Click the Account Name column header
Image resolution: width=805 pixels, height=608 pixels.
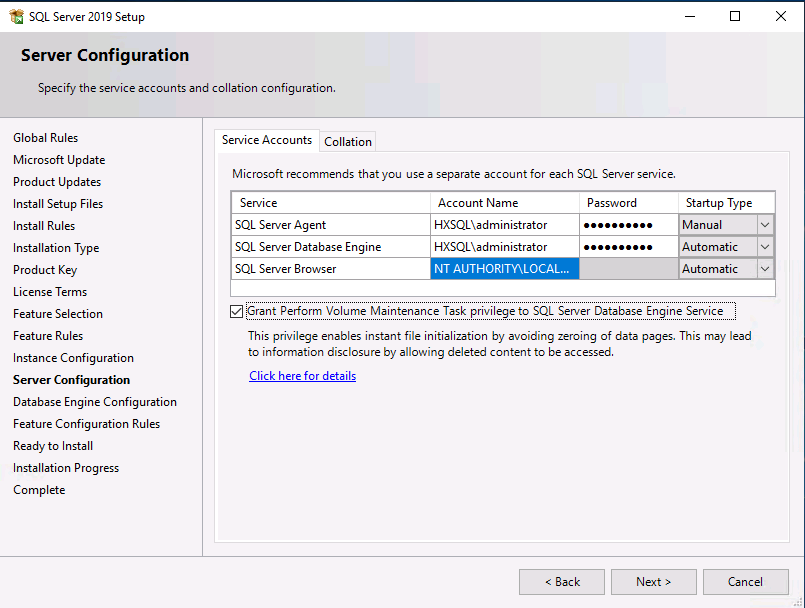504,203
